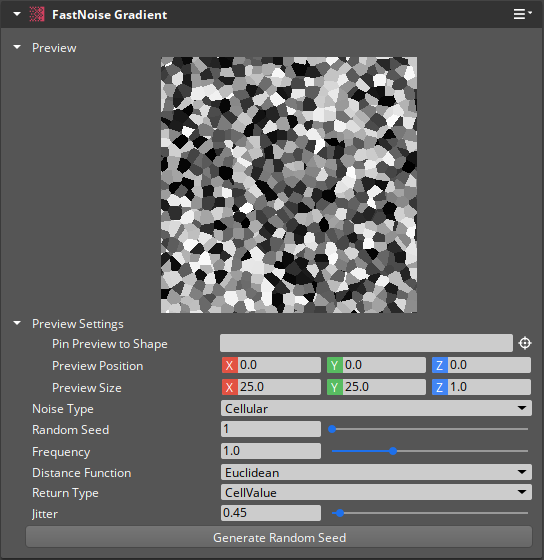Image resolution: width=544 pixels, height=560 pixels.
Task: Click the Noise Type label
Action: [63, 409]
